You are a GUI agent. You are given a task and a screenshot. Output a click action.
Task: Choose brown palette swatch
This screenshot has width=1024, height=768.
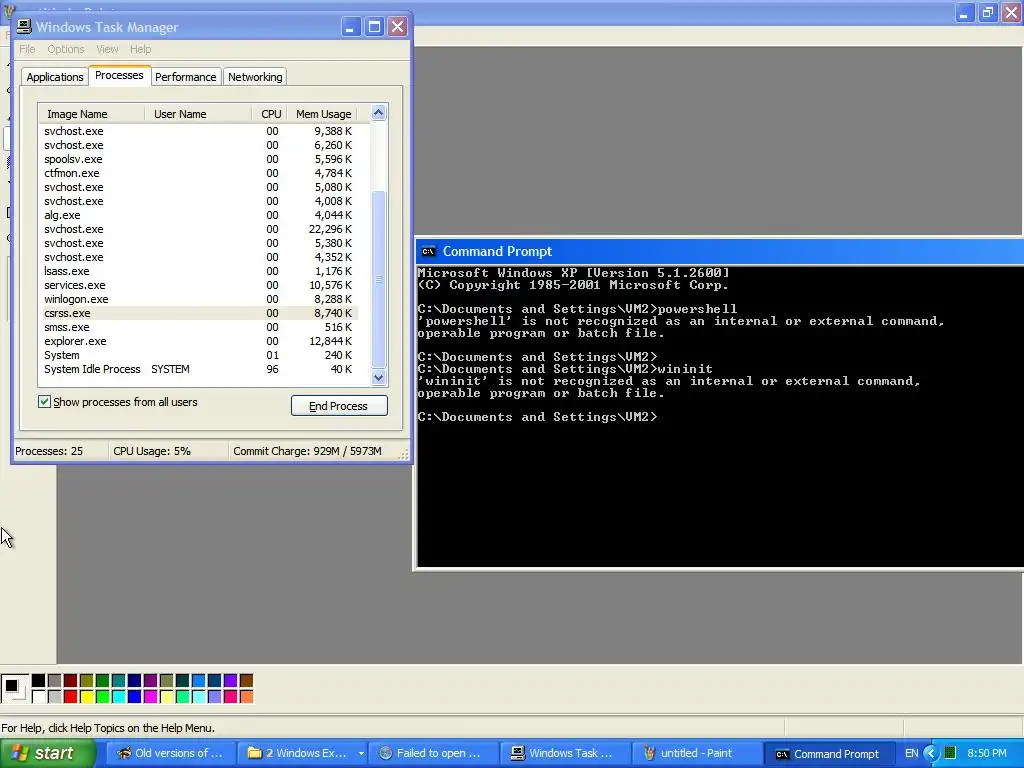[246, 681]
